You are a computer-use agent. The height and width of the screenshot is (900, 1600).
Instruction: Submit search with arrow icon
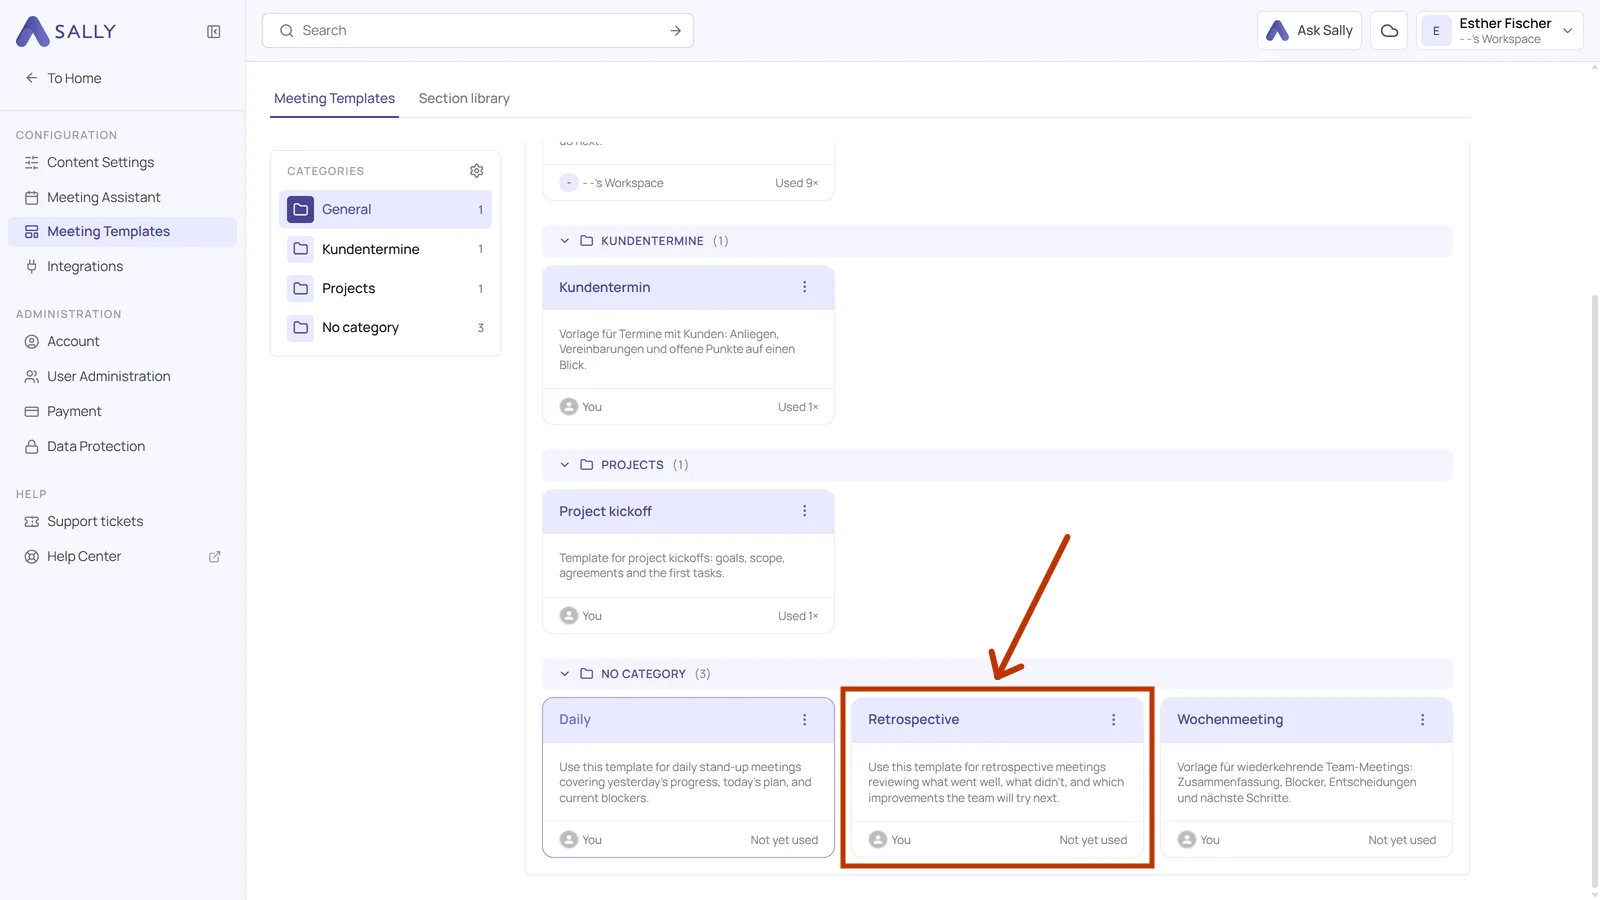(676, 31)
